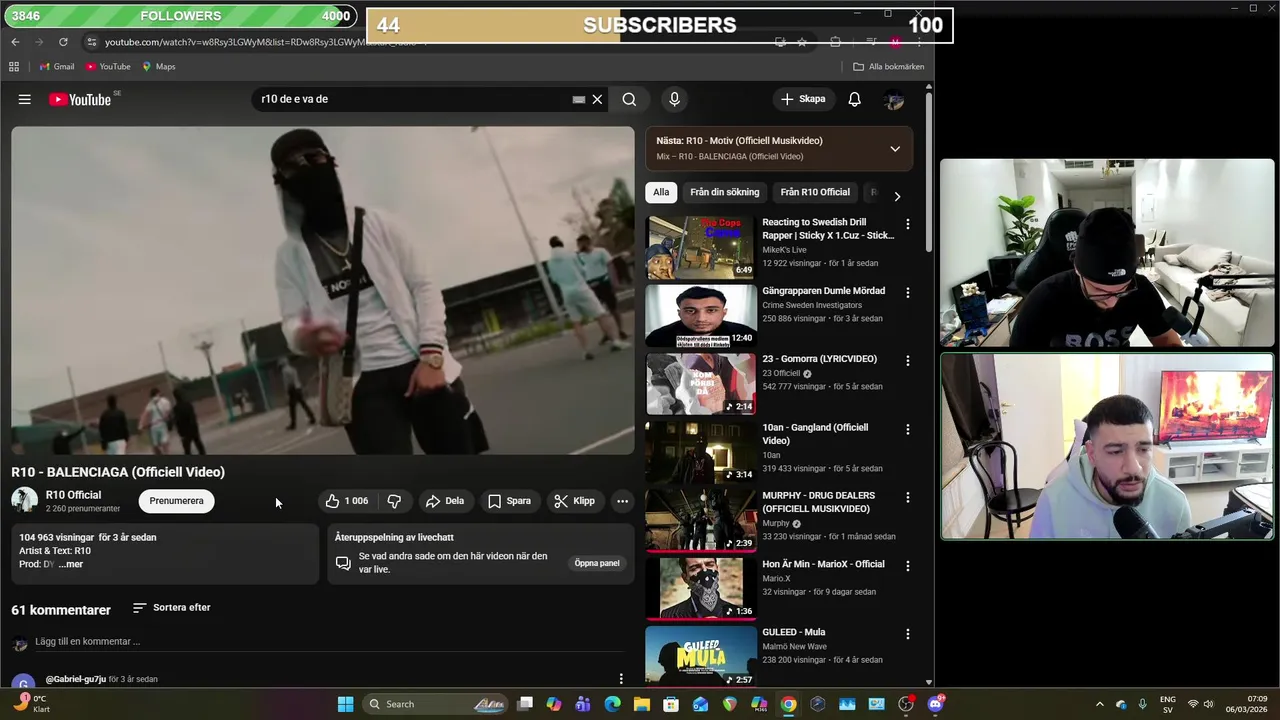Screen dimensions: 1280x720
Task: Select Från din sökning filter chip
Action: tap(725, 192)
